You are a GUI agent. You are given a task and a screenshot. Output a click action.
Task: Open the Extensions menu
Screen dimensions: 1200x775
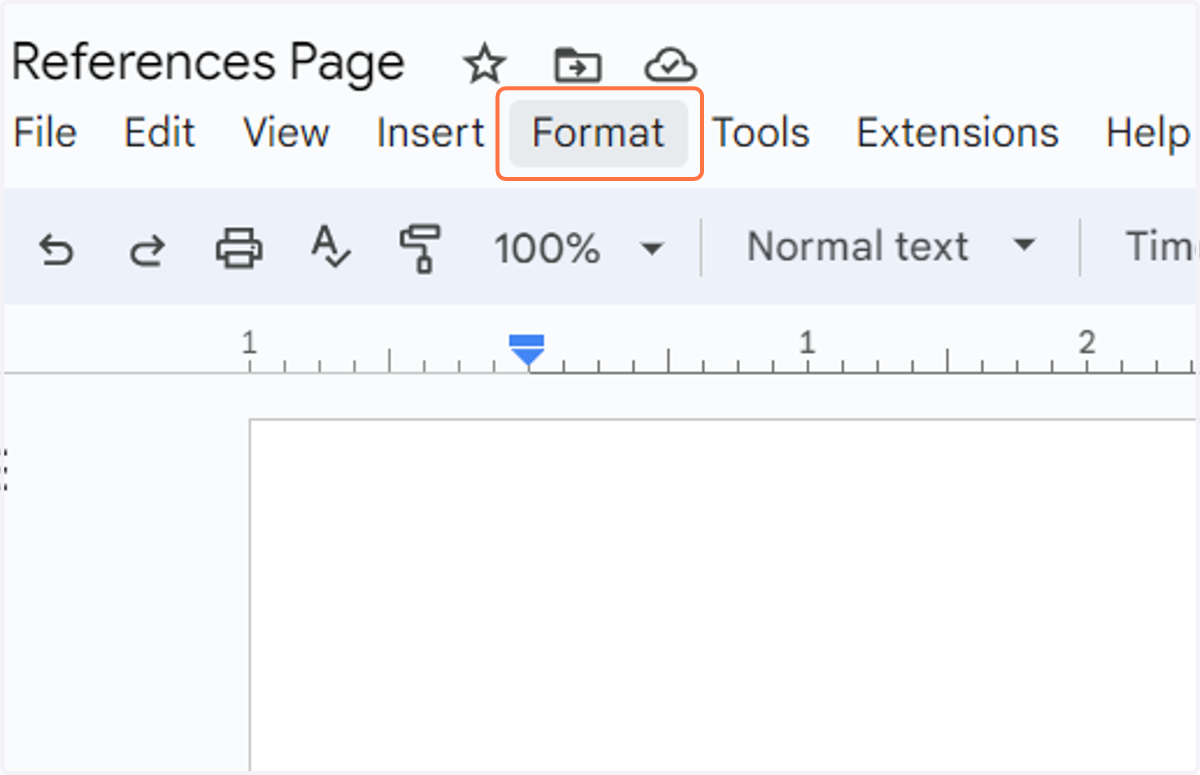[x=957, y=133]
